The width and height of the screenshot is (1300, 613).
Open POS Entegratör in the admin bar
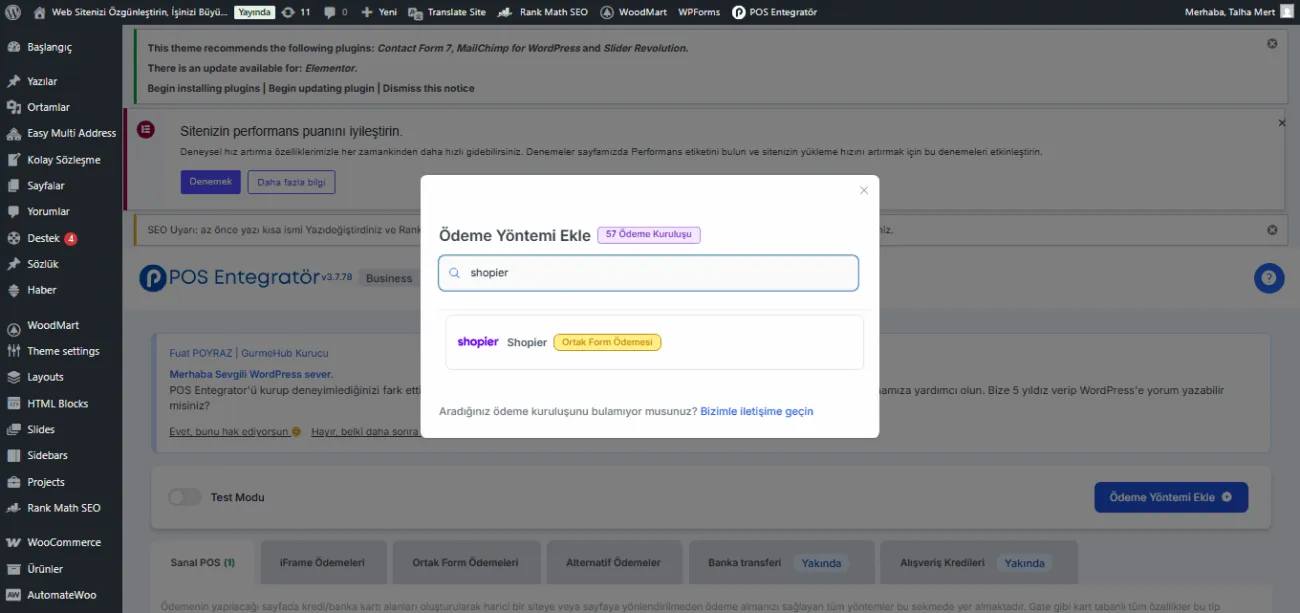(775, 12)
